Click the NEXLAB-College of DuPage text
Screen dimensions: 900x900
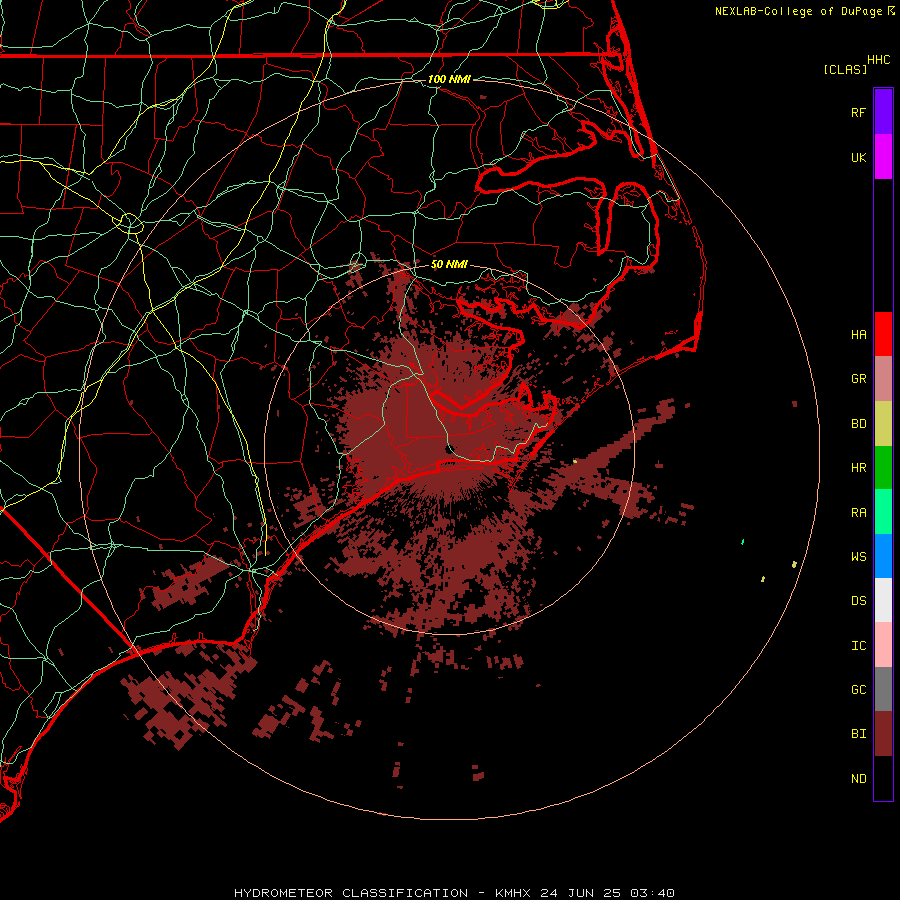799,11
